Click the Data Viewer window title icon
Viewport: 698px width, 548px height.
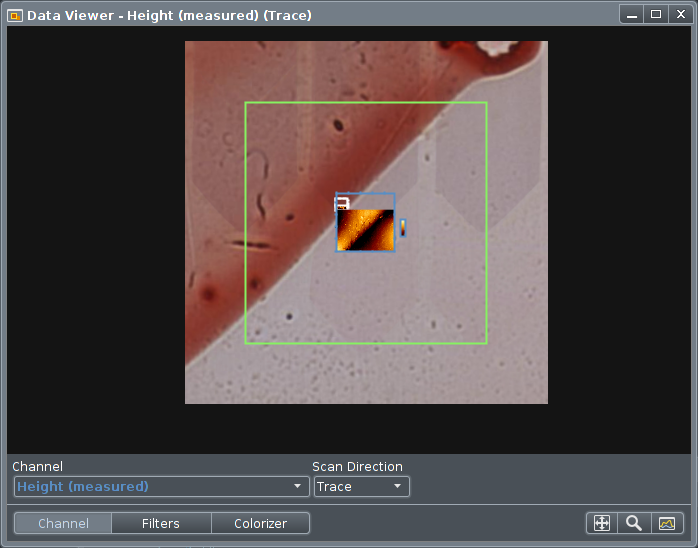(x=15, y=15)
